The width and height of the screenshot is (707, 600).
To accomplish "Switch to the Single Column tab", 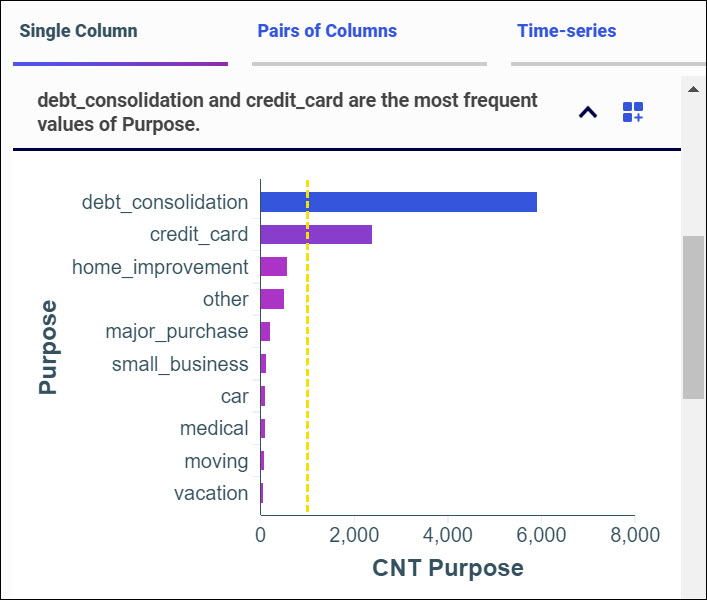I will pos(79,31).
